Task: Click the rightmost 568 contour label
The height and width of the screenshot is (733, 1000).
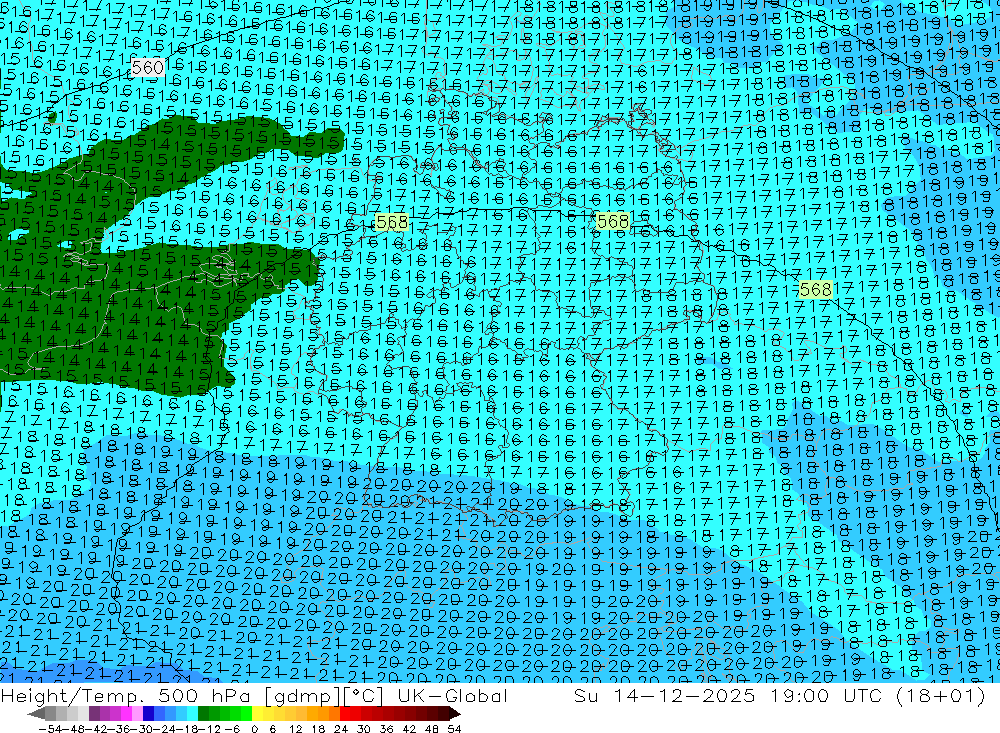Action: [816, 290]
